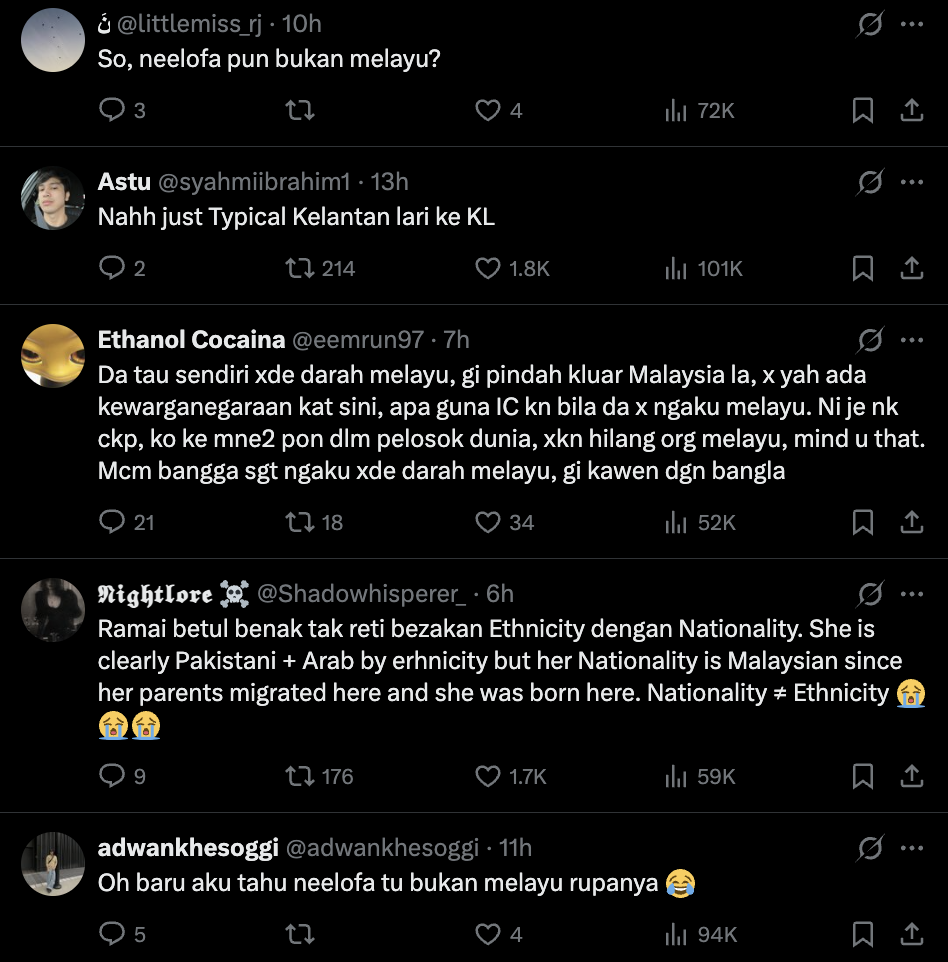The height and width of the screenshot is (962, 948).
Task: Reply to Ethanol Cocaina's tweet with 21 replies
Action: point(111,522)
